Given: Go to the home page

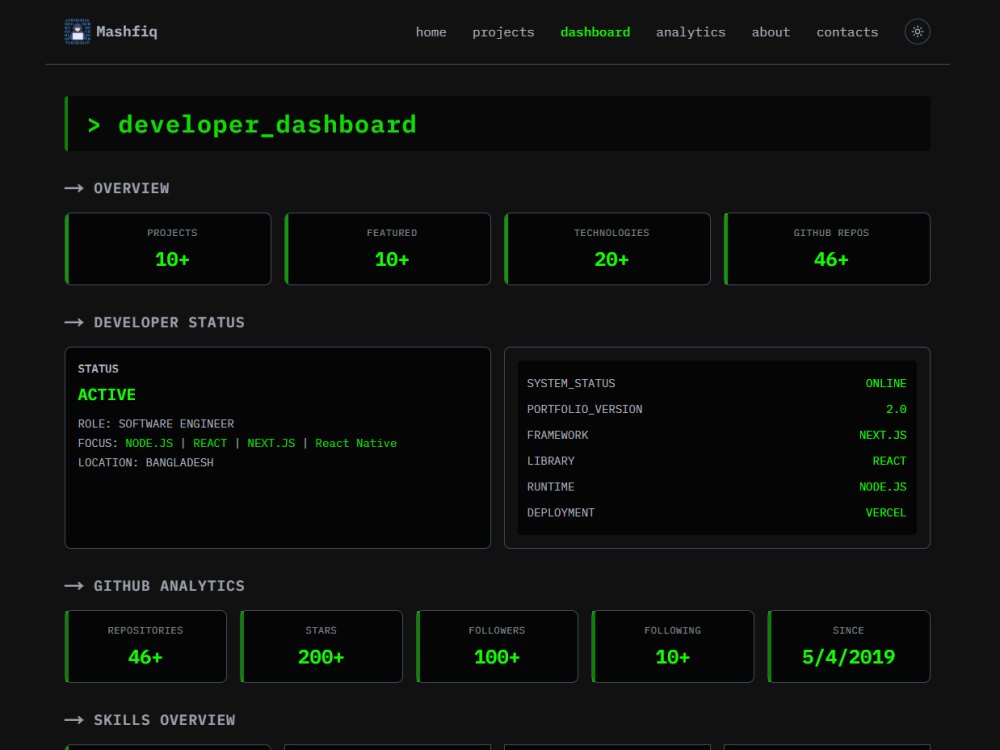Looking at the screenshot, I should pyautogui.click(x=431, y=32).
